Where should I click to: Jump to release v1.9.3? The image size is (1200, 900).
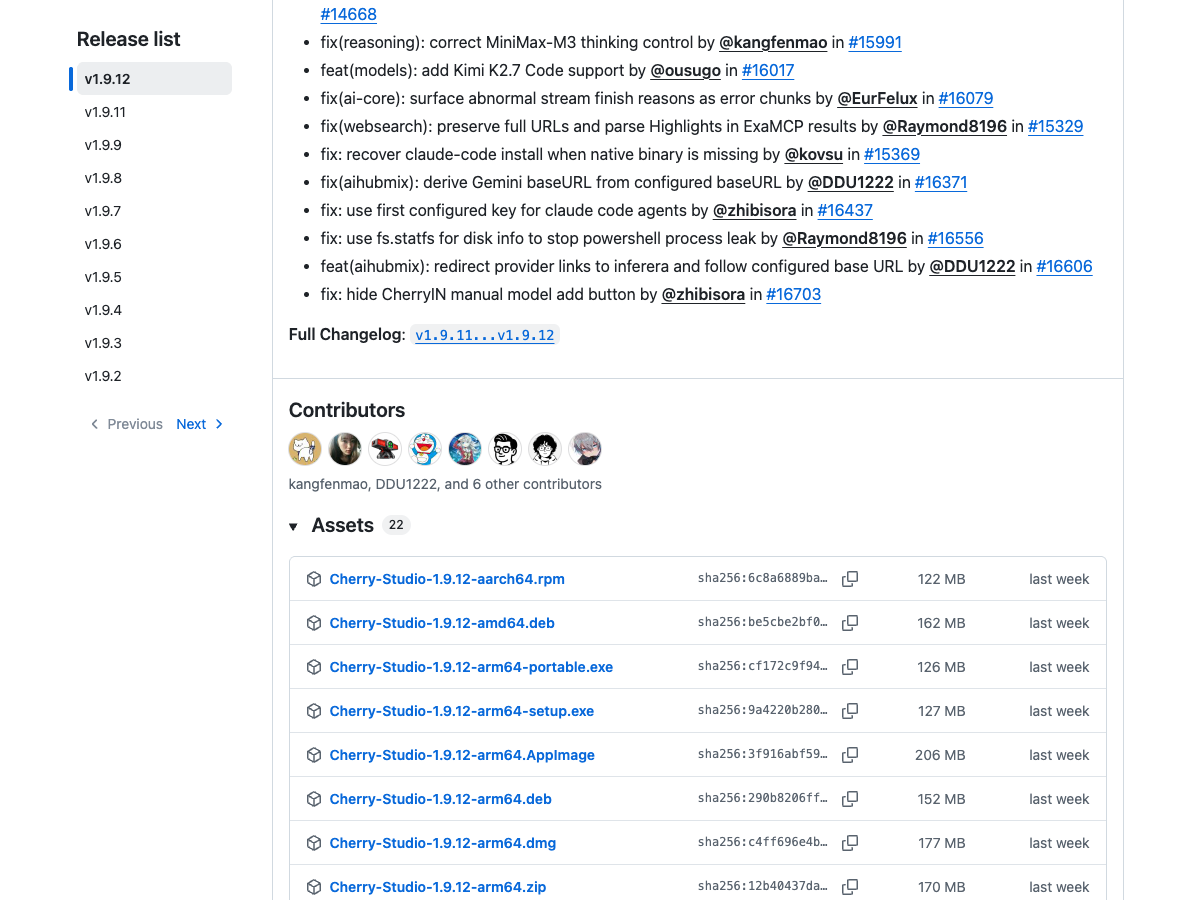[x=154, y=343]
